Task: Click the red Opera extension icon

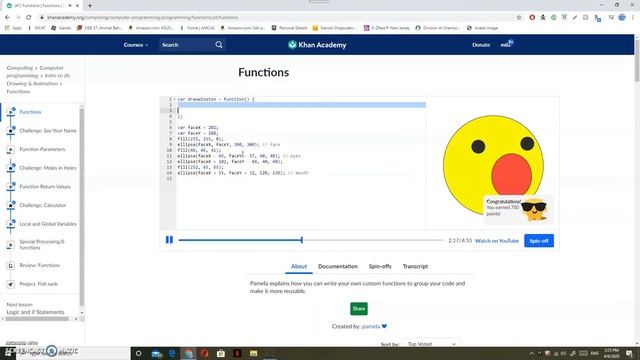Action: pyautogui.click(x=532, y=18)
